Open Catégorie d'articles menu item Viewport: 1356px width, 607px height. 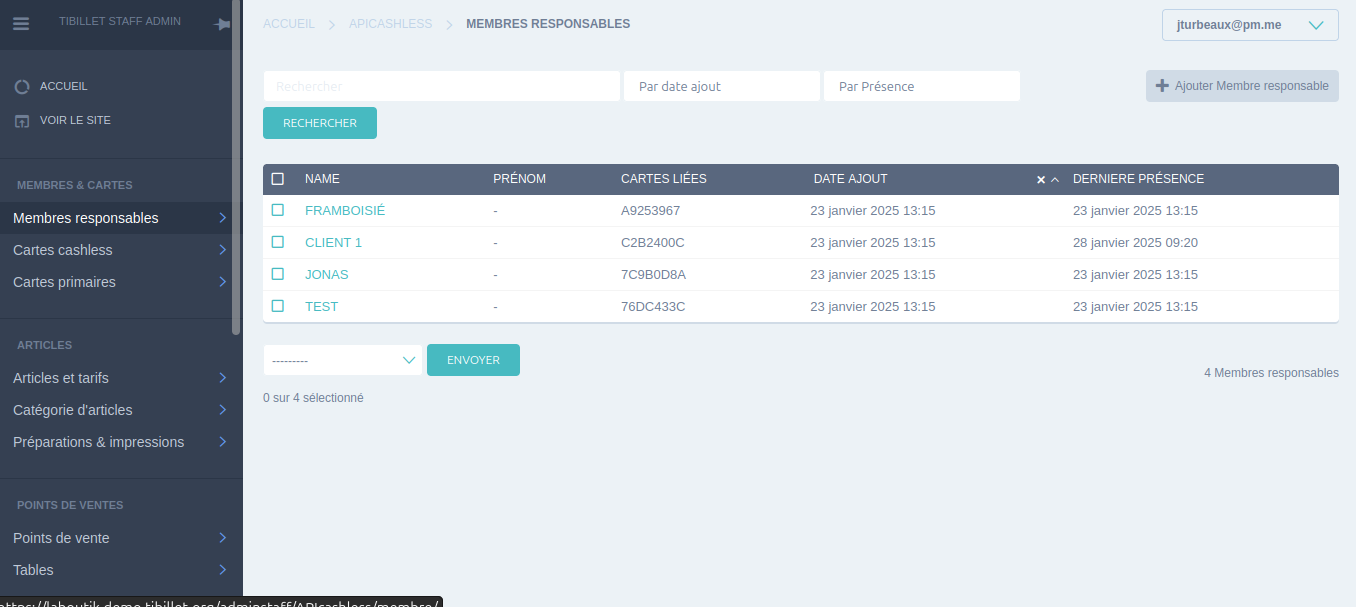[116, 410]
